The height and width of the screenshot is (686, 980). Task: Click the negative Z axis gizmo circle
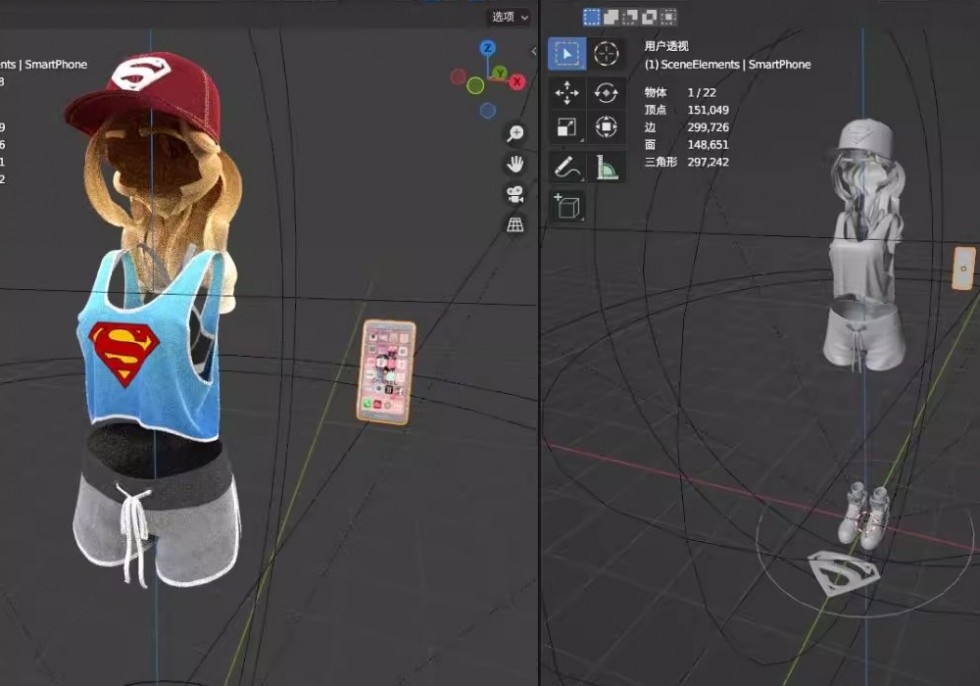tap(488, 111)
